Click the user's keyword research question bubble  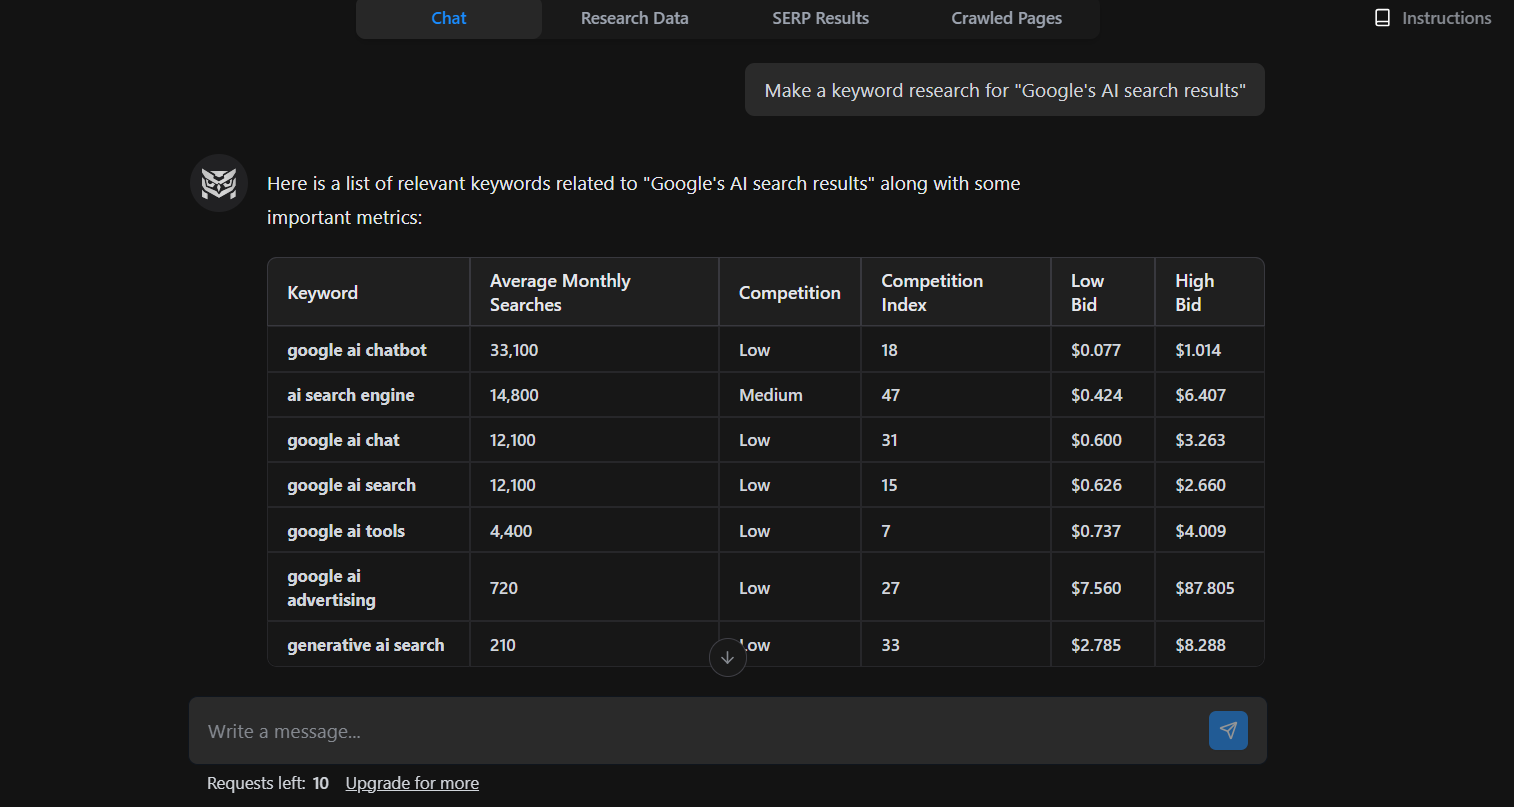click(1004, 89)
